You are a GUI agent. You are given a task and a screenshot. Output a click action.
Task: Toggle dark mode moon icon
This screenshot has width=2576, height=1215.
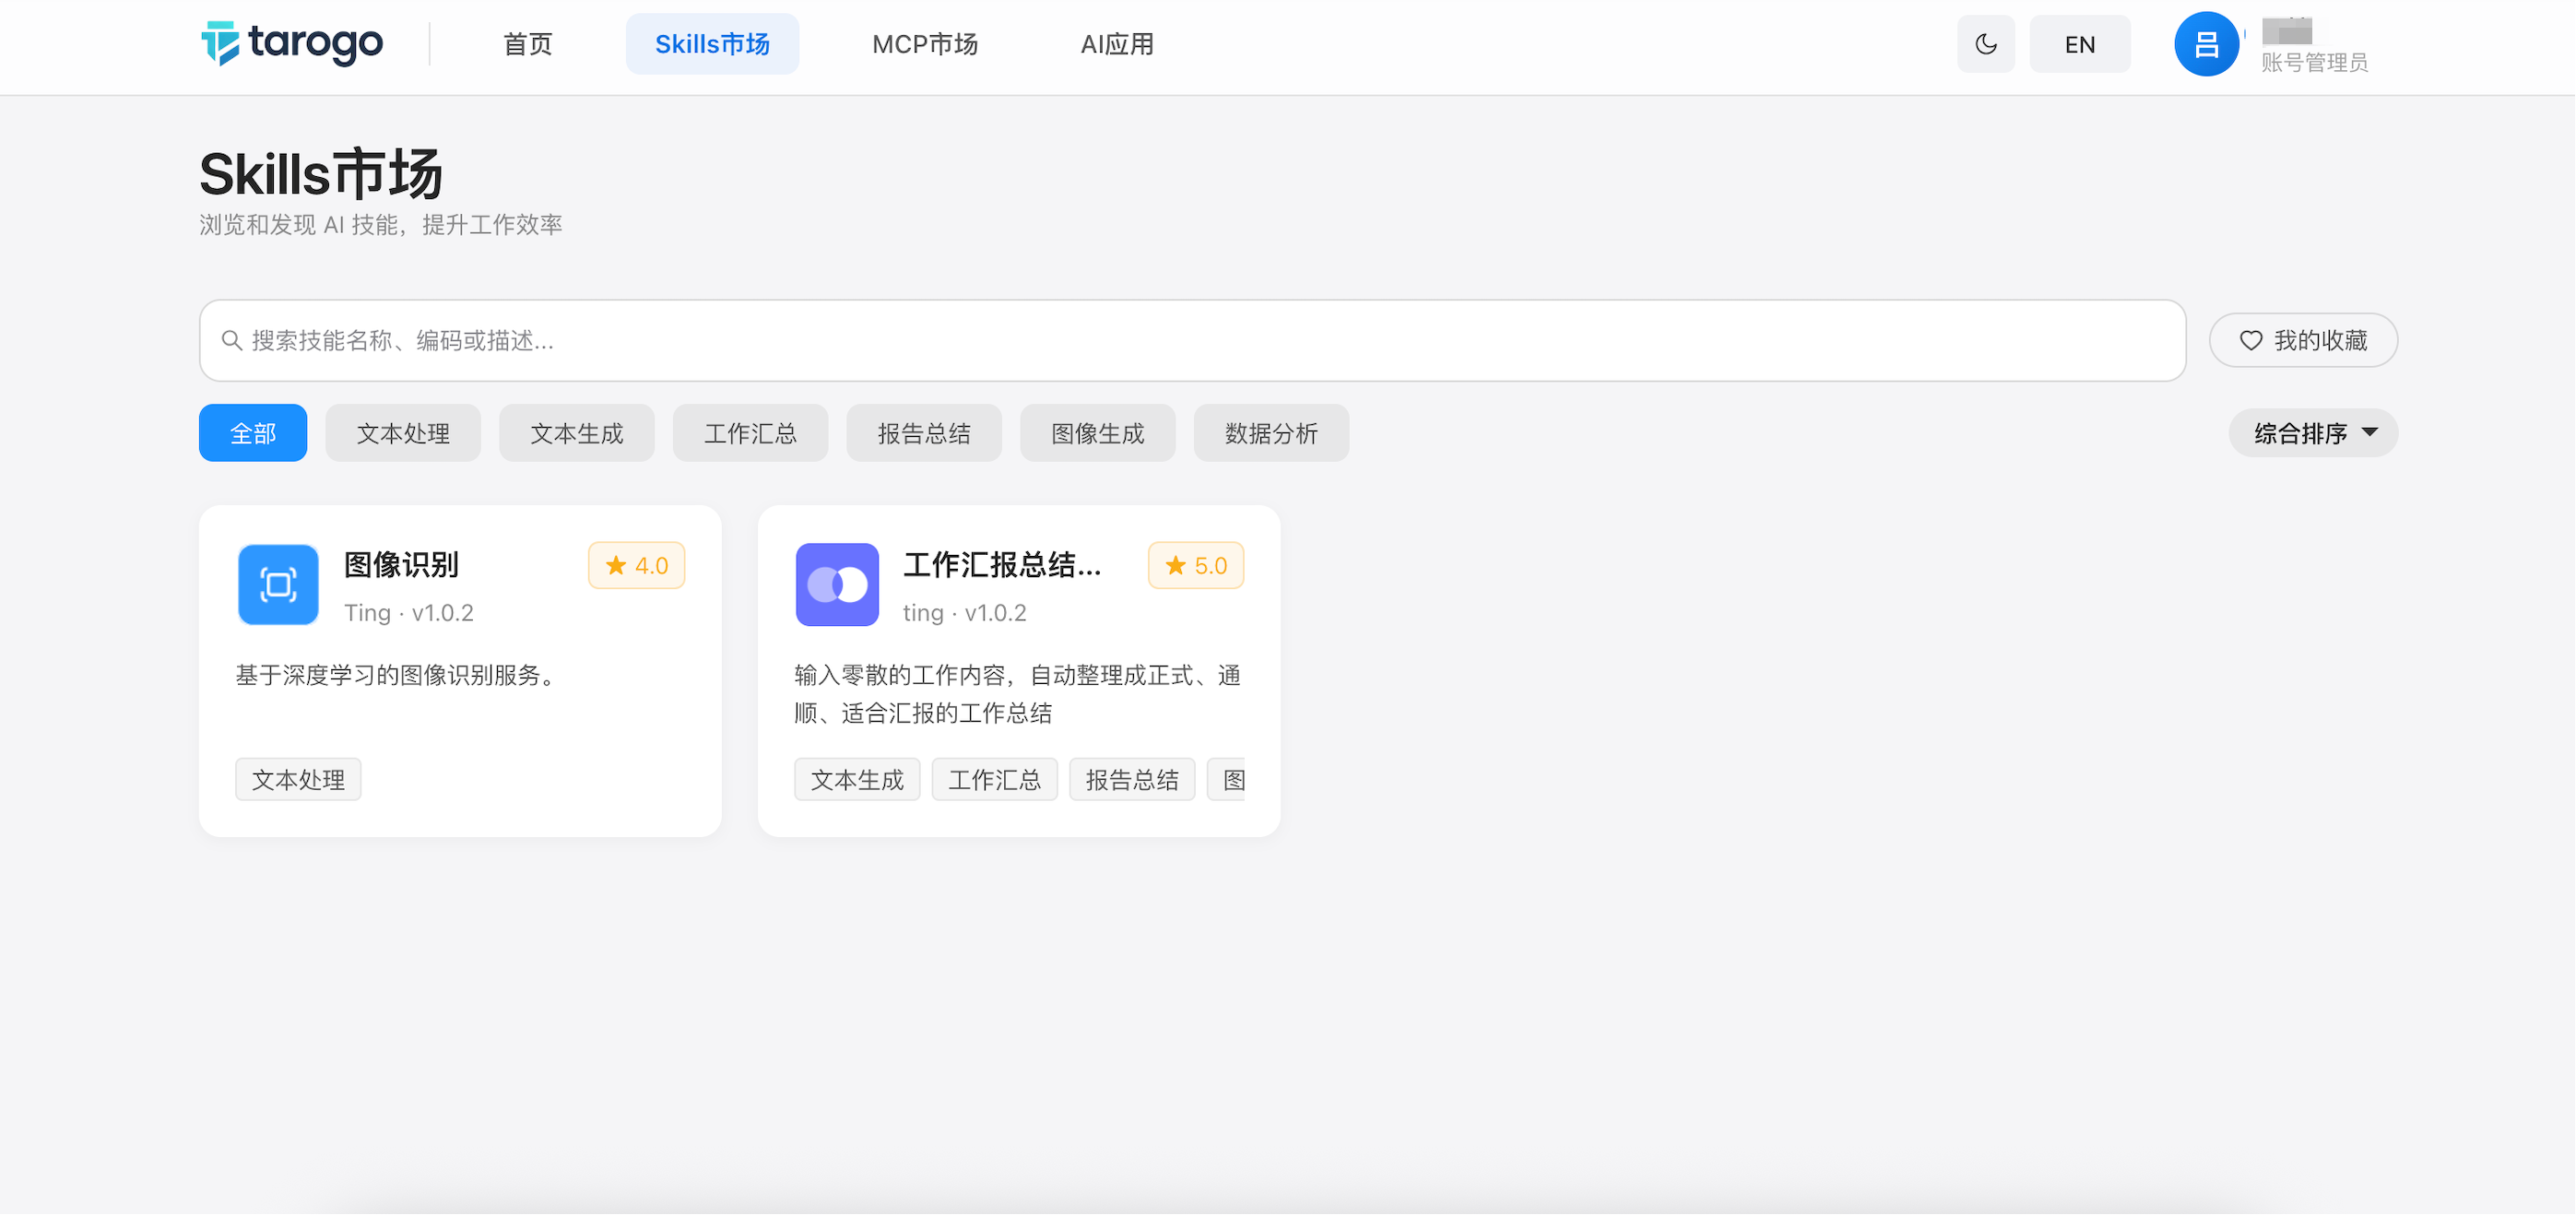1985,44
